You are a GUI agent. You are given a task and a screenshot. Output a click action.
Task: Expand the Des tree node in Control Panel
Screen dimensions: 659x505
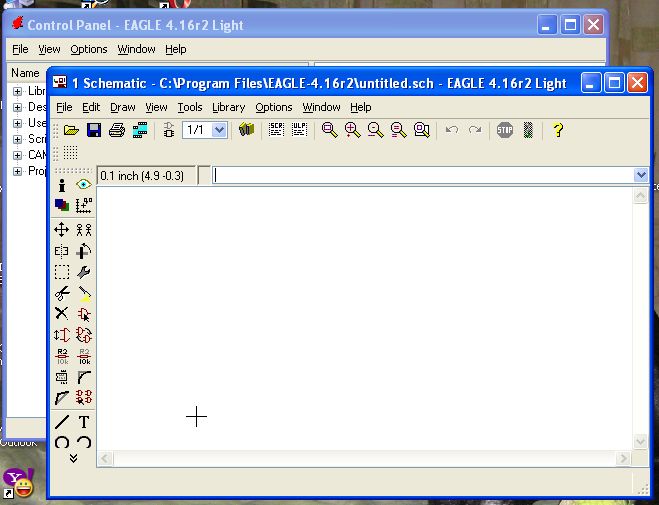point(17,107)
